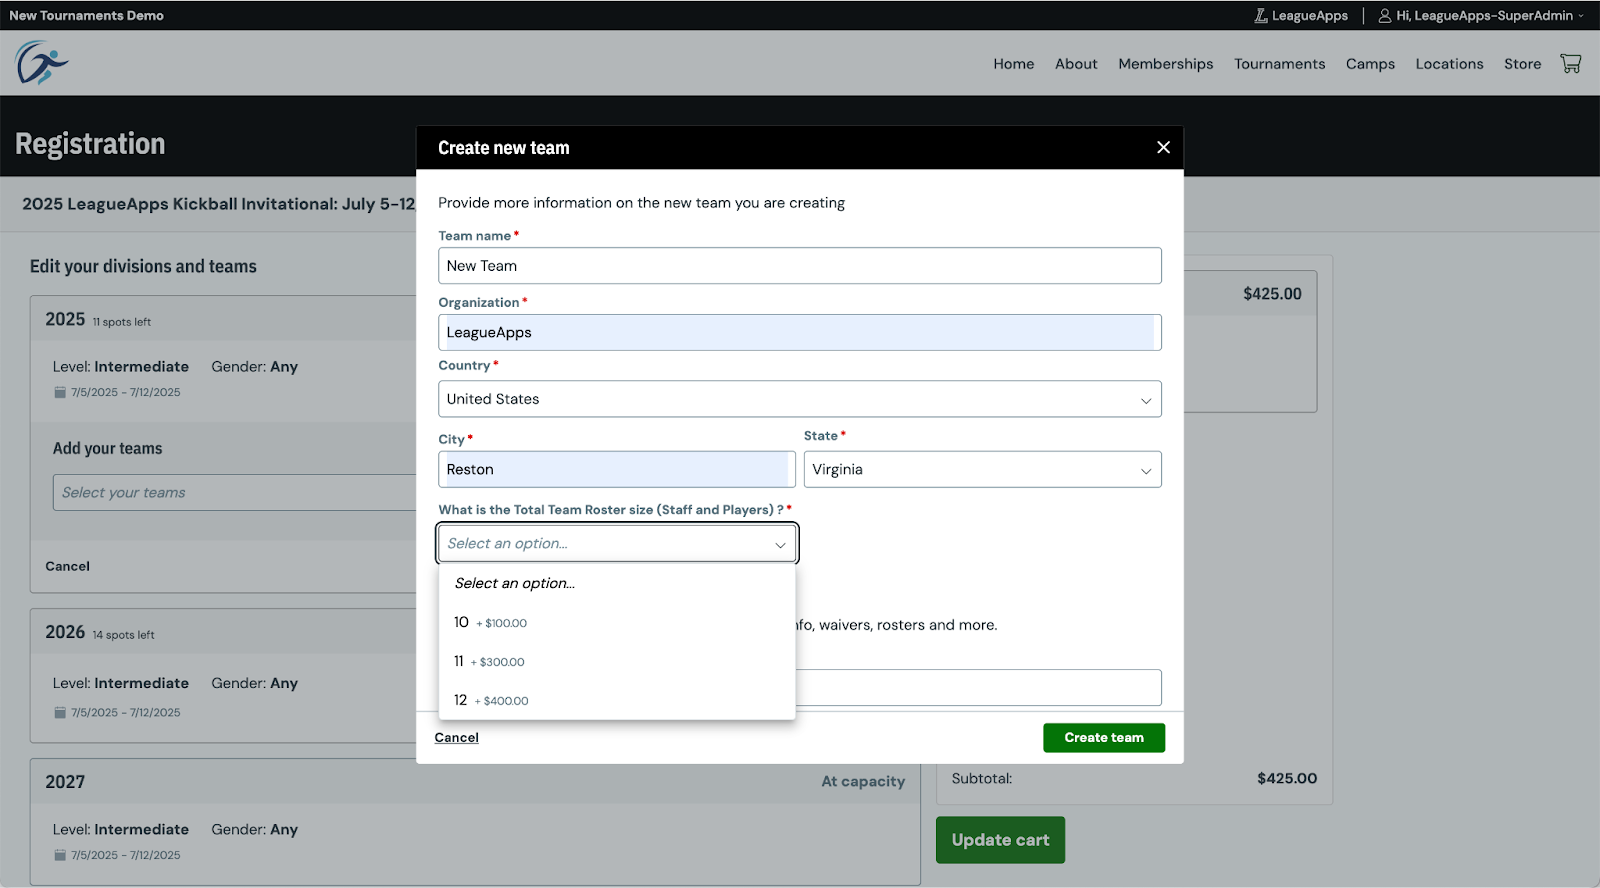This screenshot has width=1600, height=888.
Task: Click the 11 spots left label
Action: [x=122, y=322]
